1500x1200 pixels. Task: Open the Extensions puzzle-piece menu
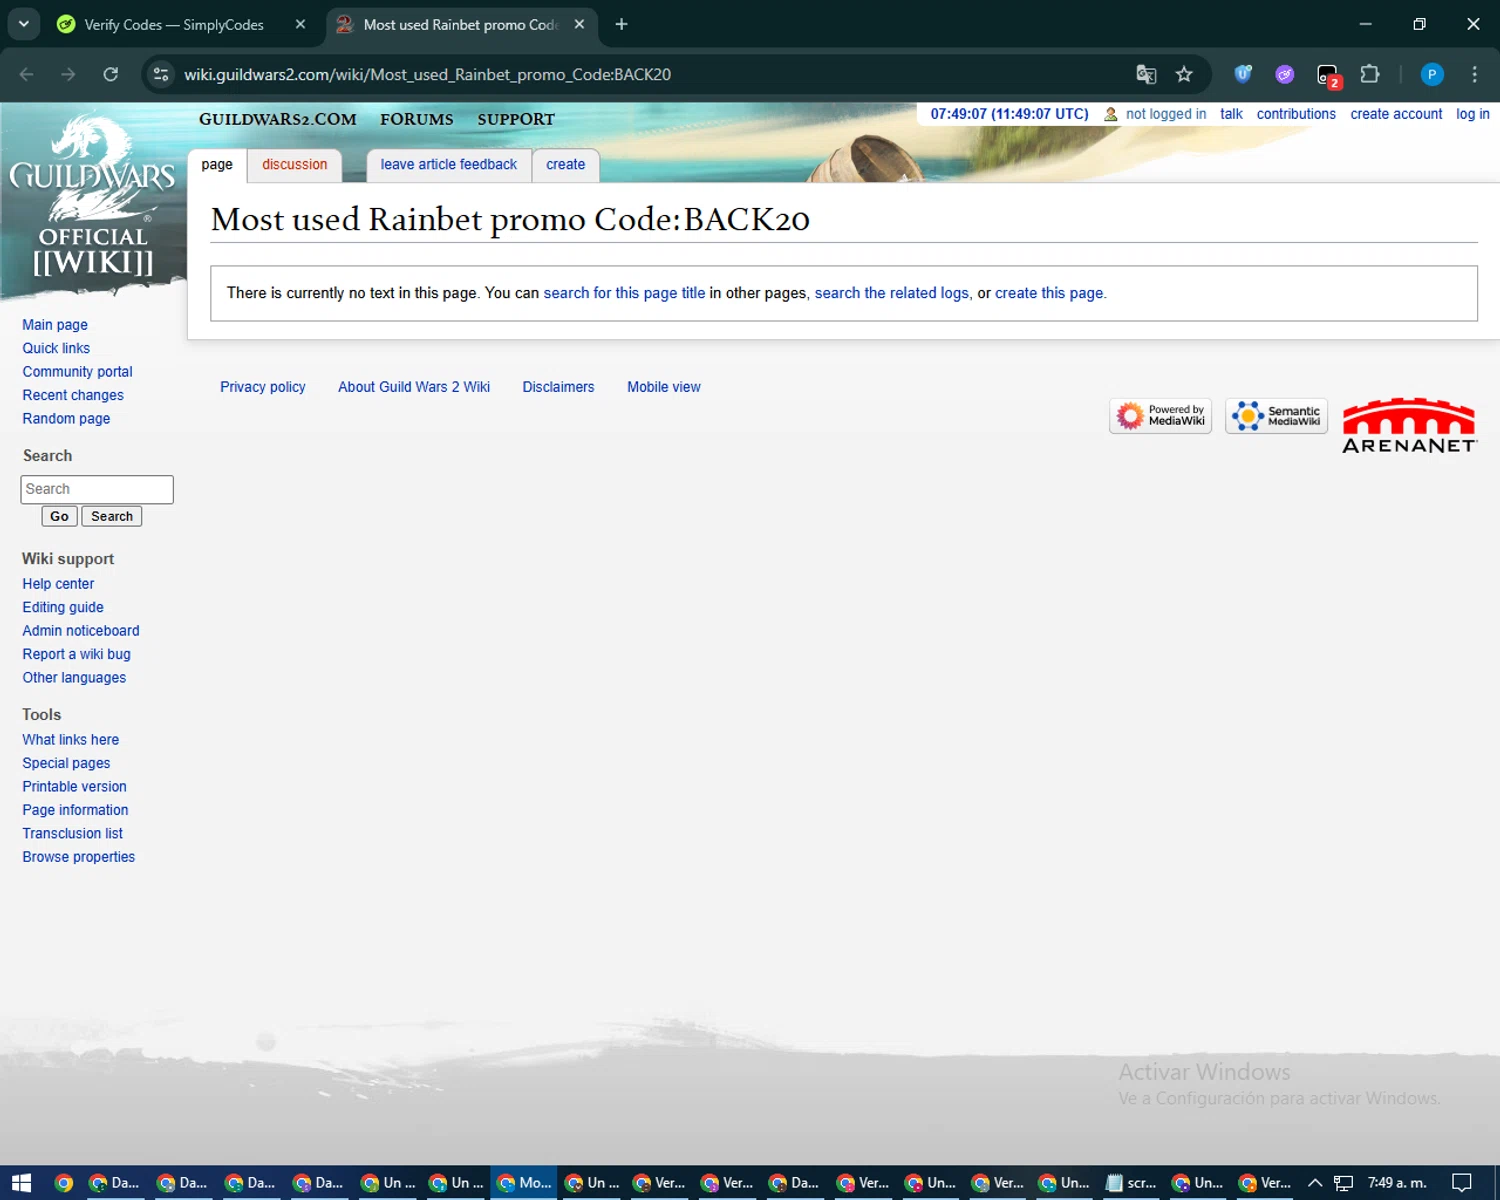[1370, 74]
